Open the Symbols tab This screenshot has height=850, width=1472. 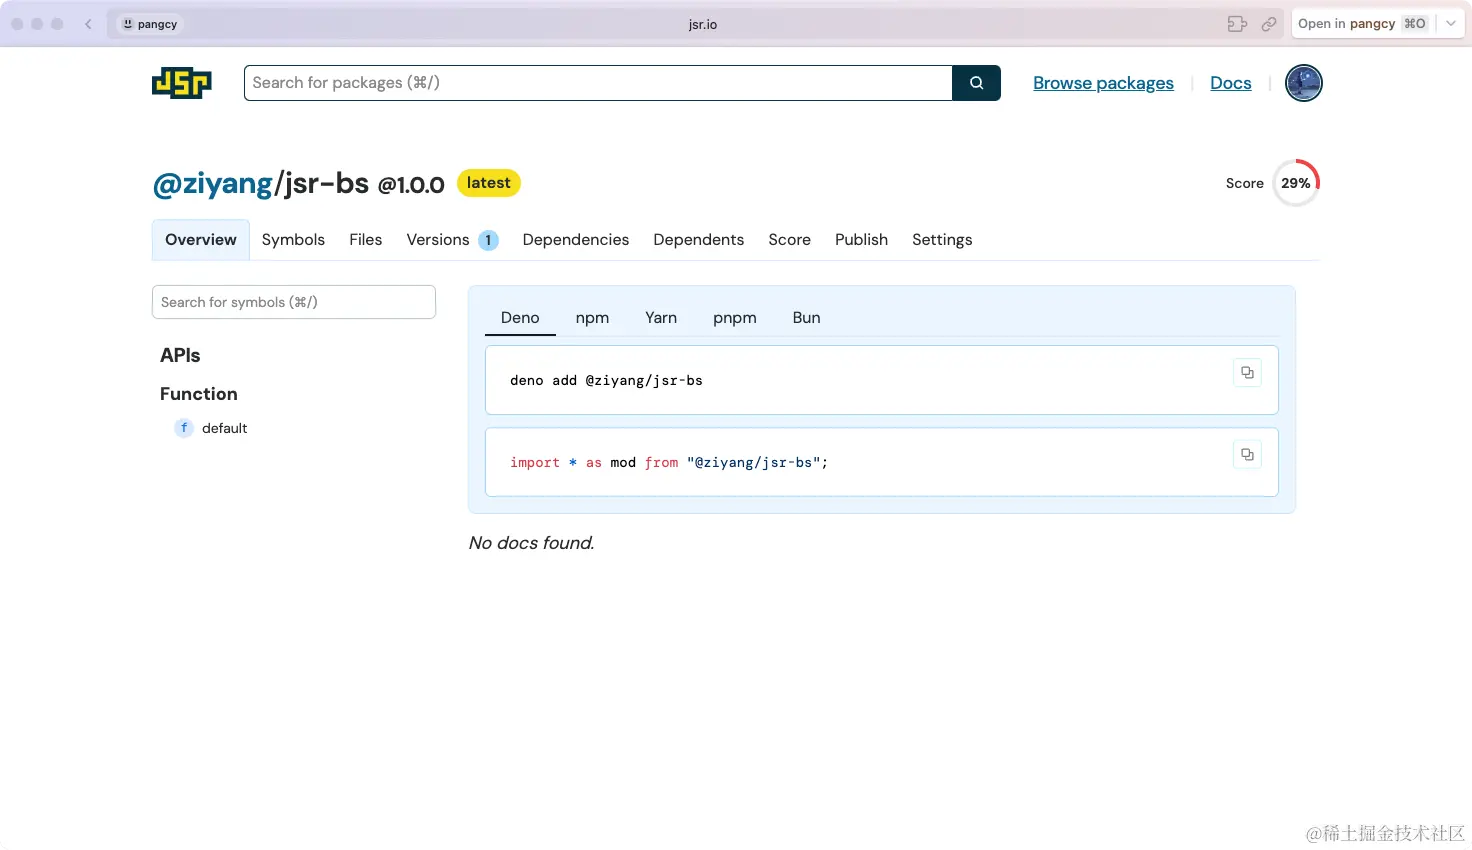click(x=293, y=240)
